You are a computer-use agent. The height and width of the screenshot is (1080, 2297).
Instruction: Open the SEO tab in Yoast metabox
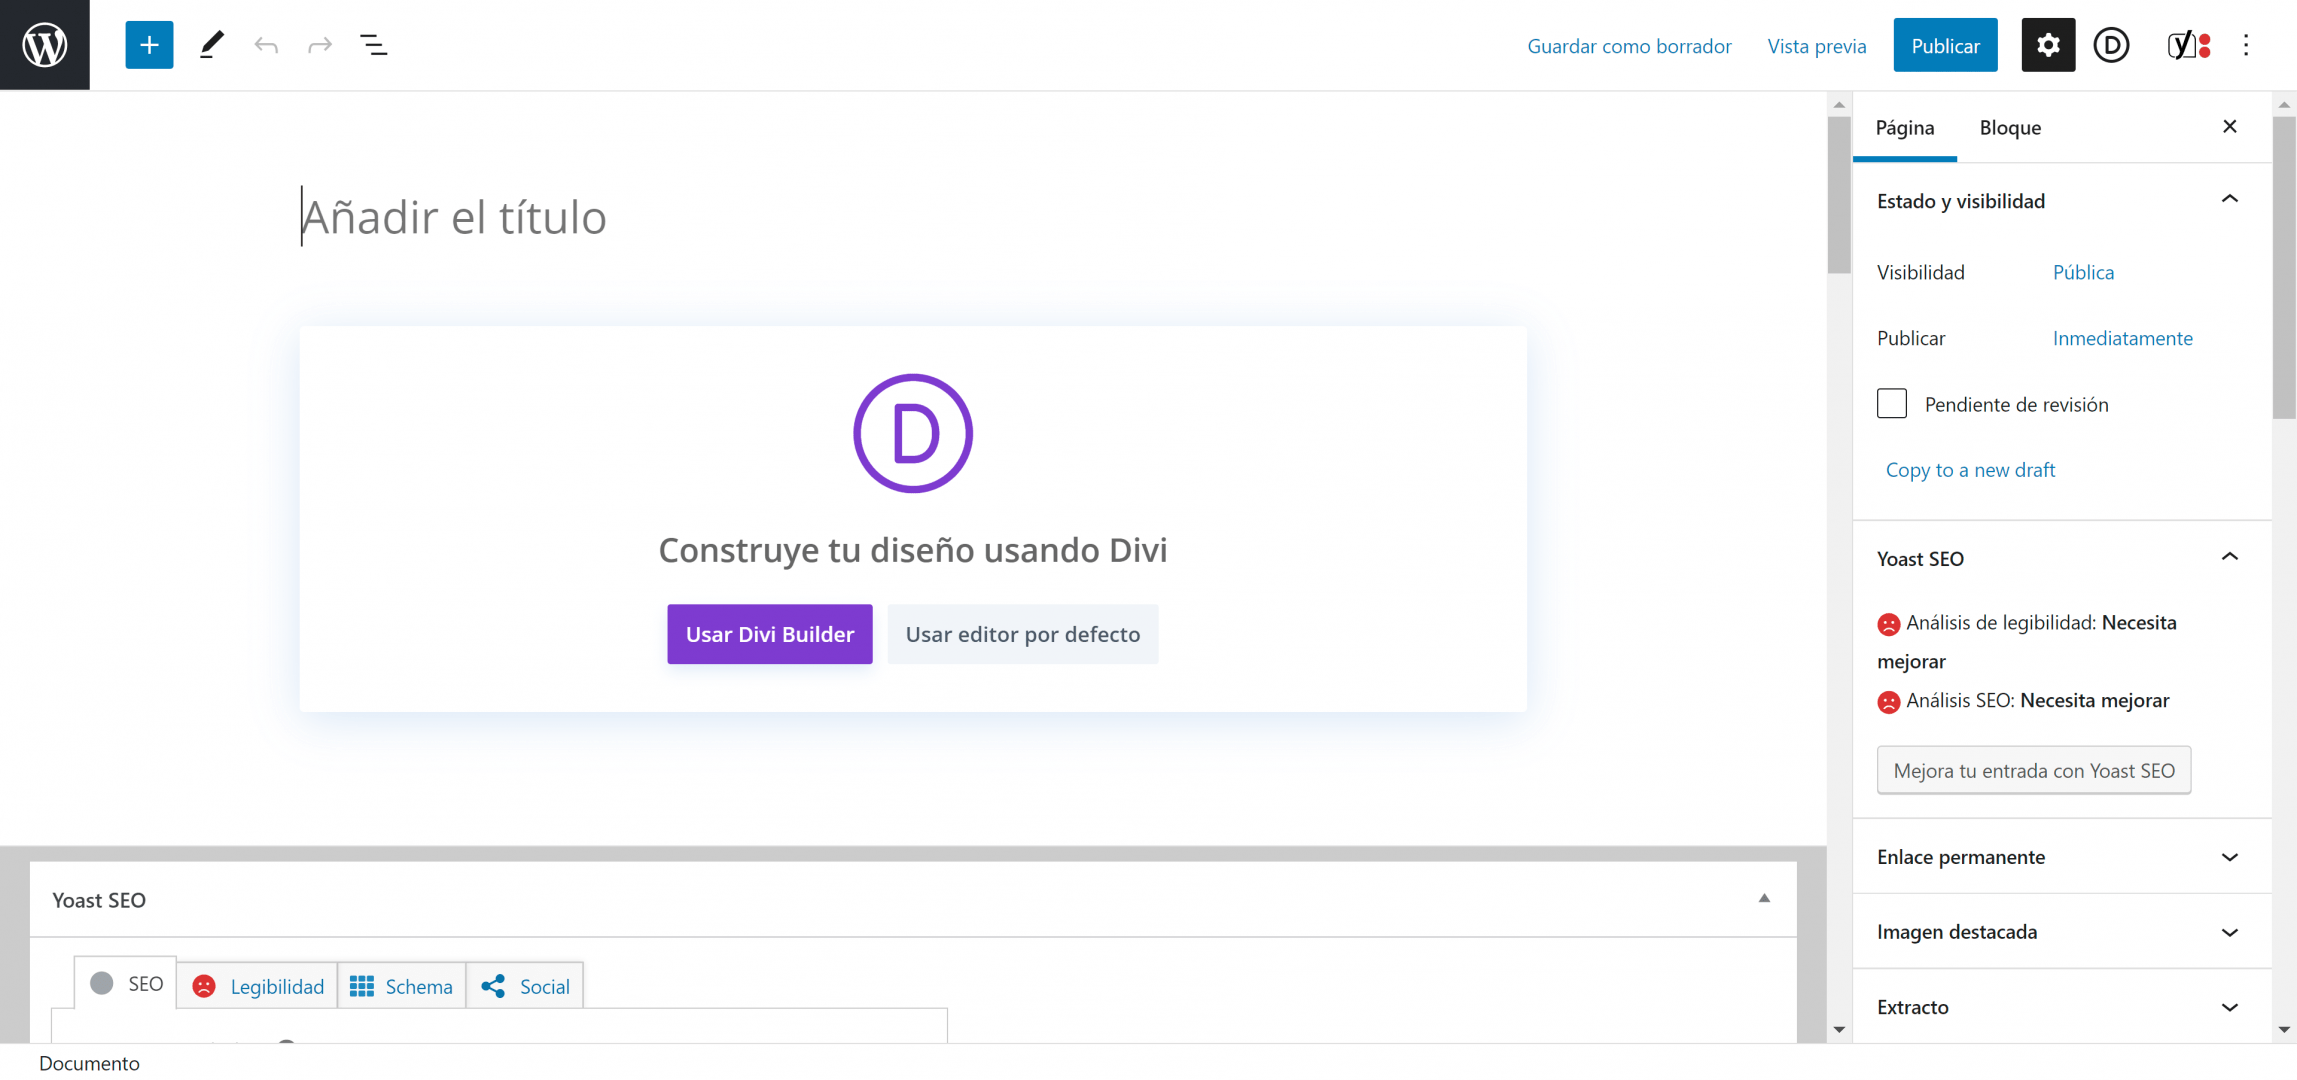(126, 983)
